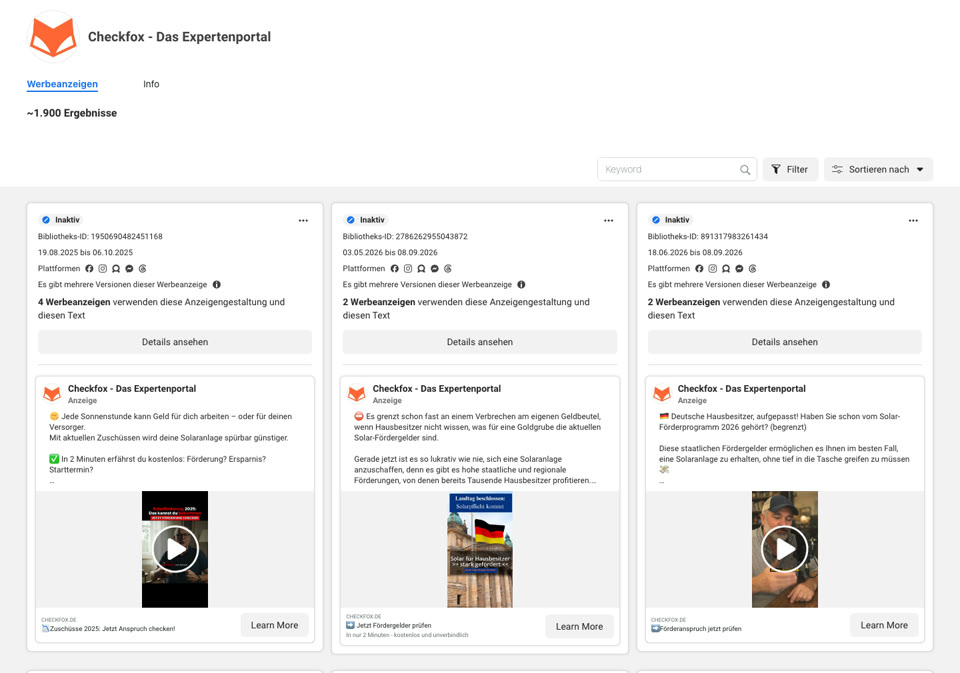Click Instagram platform icon on ad 1950690482451168
960x673 pixels.
coord(103,268)
